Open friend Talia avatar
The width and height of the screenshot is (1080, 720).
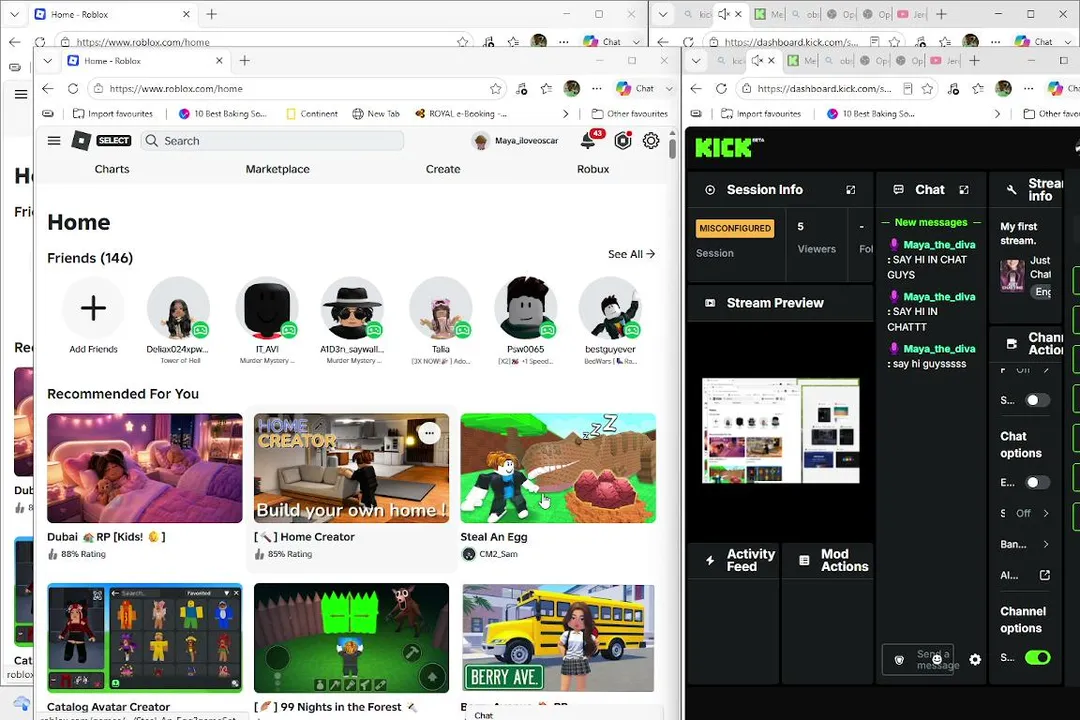click(x=441, y=308)
